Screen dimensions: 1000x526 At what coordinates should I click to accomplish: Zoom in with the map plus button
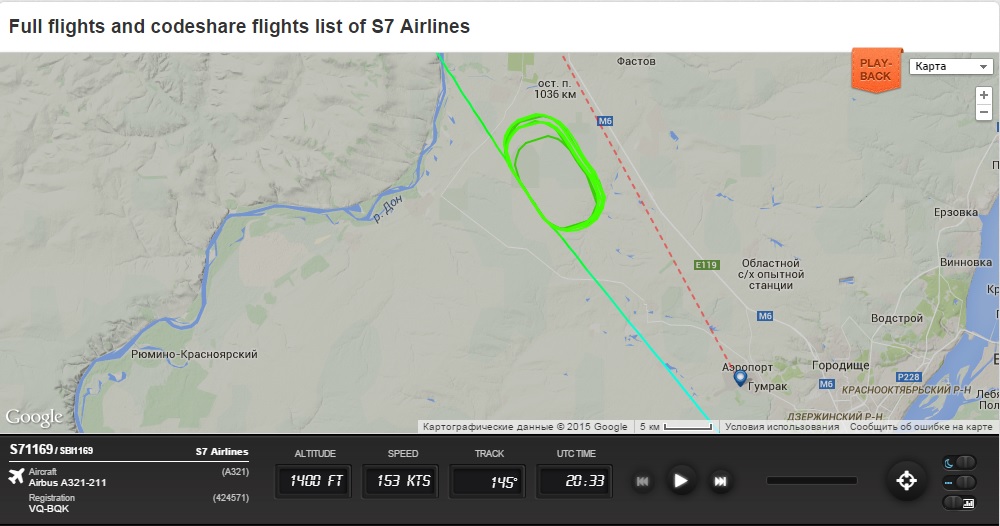click(984, 95)
